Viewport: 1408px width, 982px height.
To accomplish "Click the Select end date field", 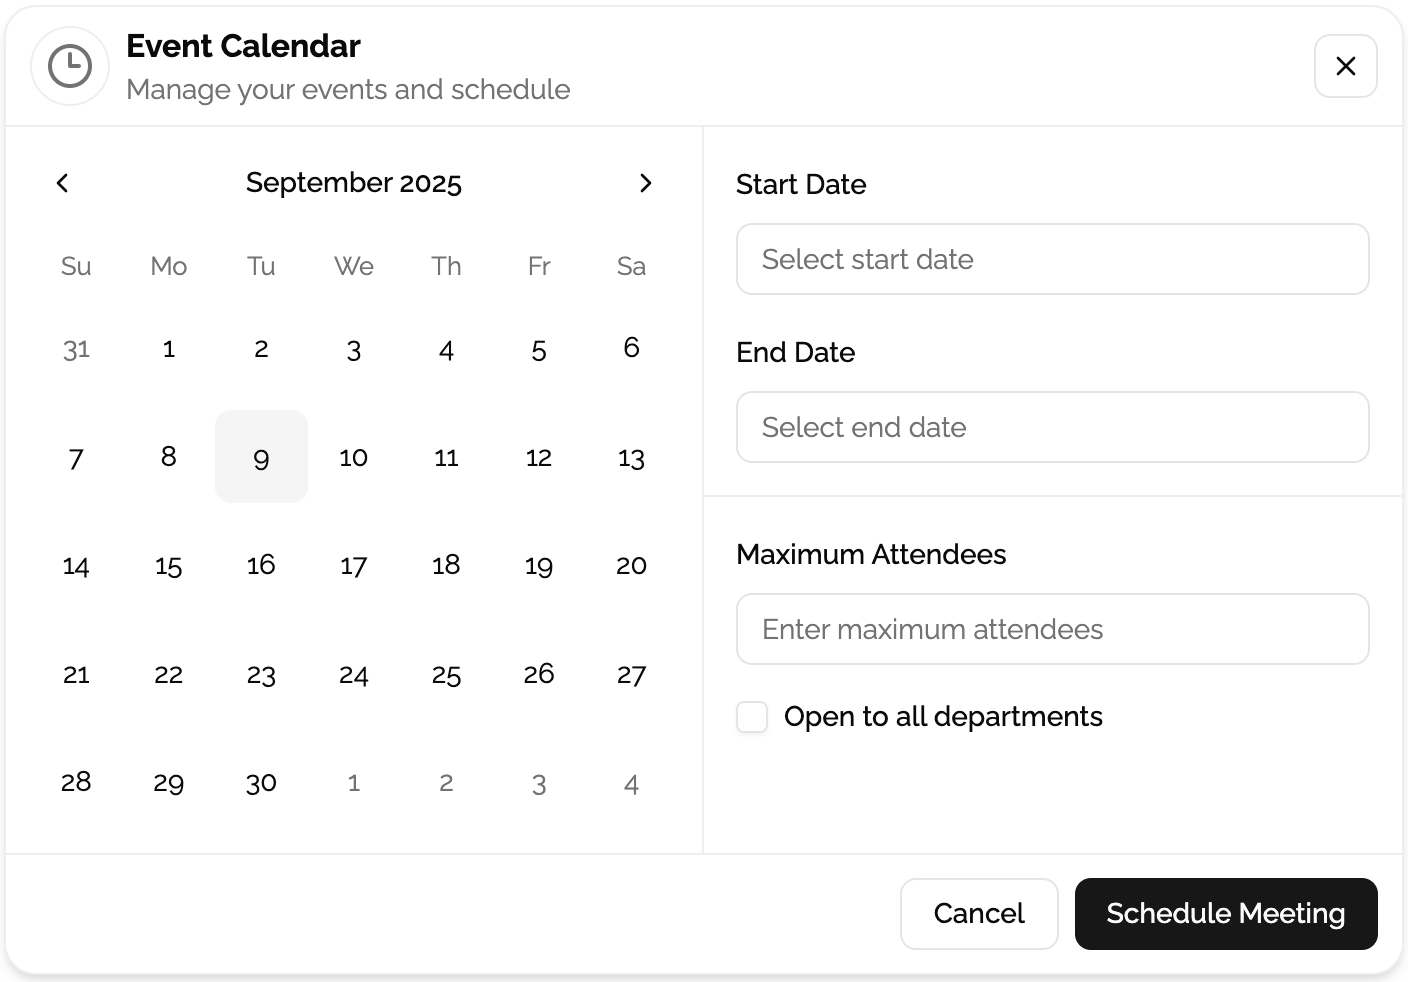I will [x=1052, y=427].
